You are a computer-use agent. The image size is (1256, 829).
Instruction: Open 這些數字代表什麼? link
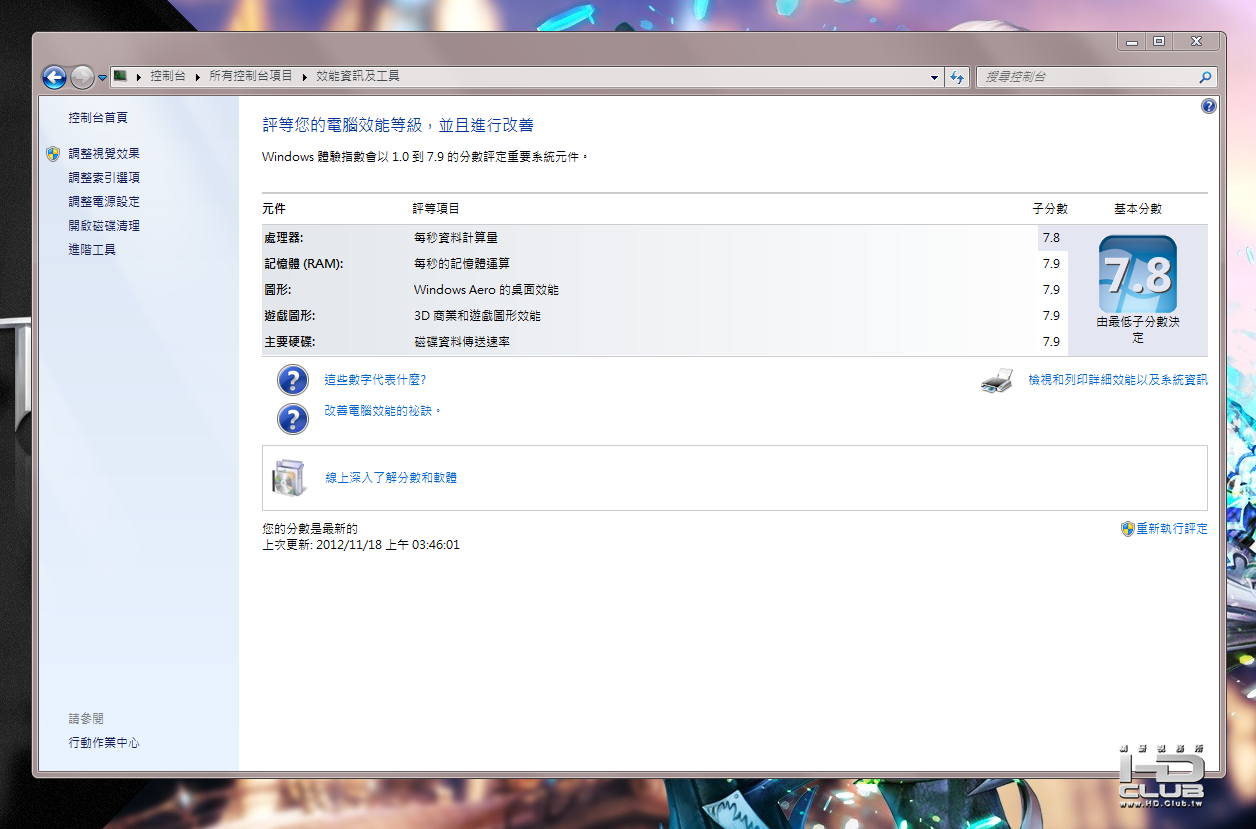pyautogui.click(x=375, y=380)
